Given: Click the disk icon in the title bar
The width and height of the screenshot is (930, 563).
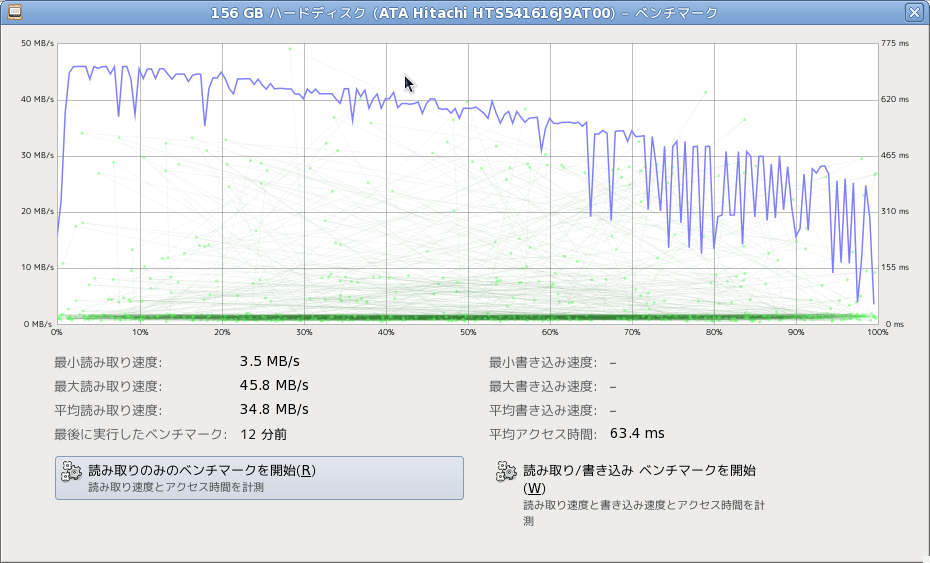Looking at the screenshot, I should 15,12.
